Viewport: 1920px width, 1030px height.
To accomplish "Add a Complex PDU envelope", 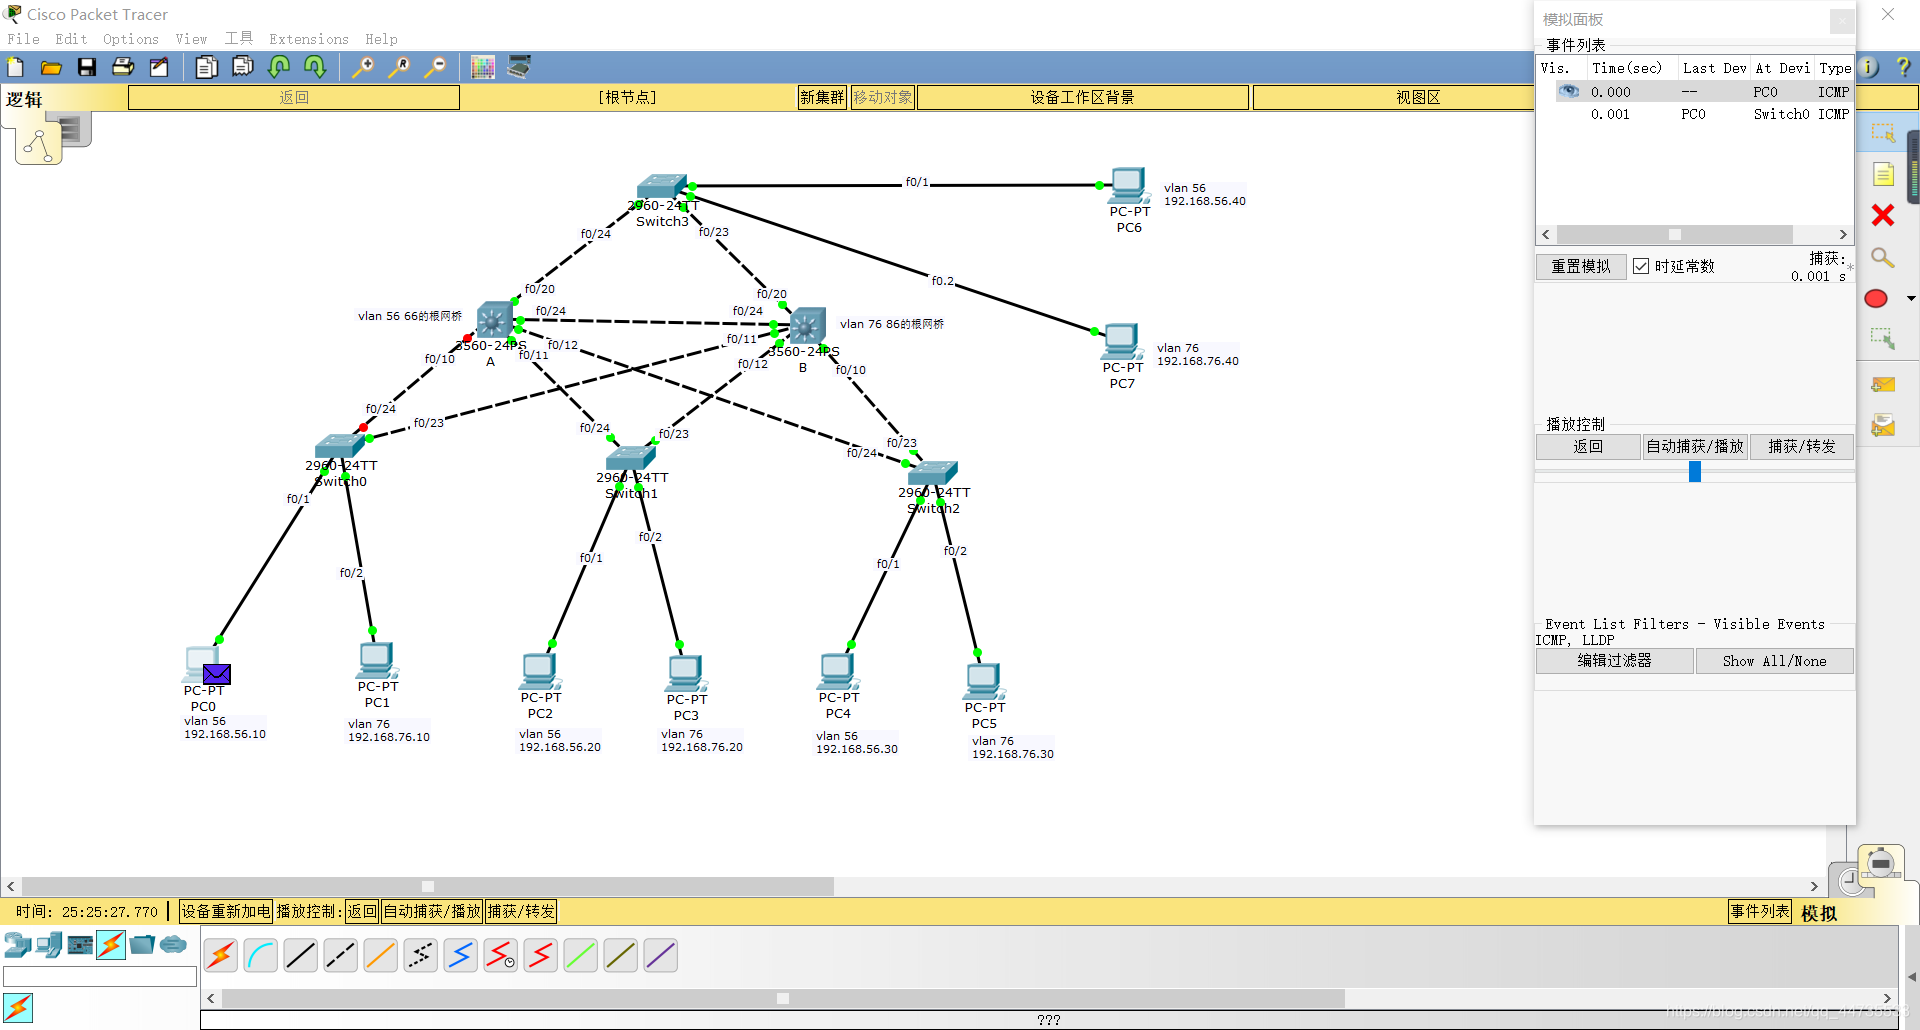I will (x=1883, y=426).
